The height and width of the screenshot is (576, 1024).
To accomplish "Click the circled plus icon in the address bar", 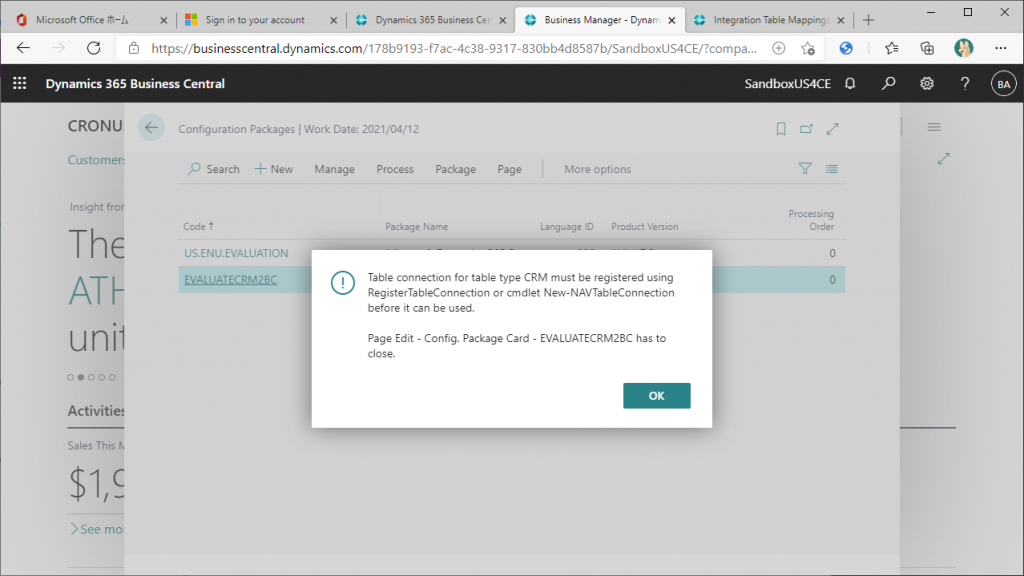I will [x=778, y=48].
